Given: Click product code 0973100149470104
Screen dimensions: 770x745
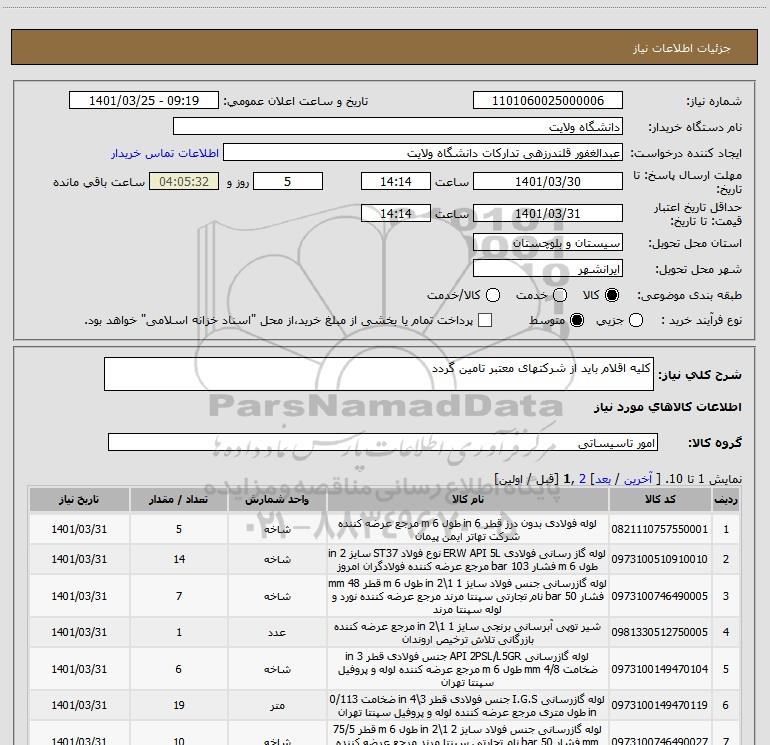Looking at the screenshot, I should 660,669.
